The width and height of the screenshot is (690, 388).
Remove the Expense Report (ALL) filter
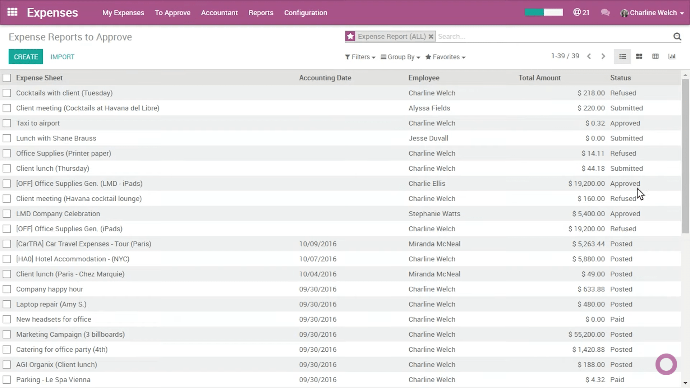(431, 37)
